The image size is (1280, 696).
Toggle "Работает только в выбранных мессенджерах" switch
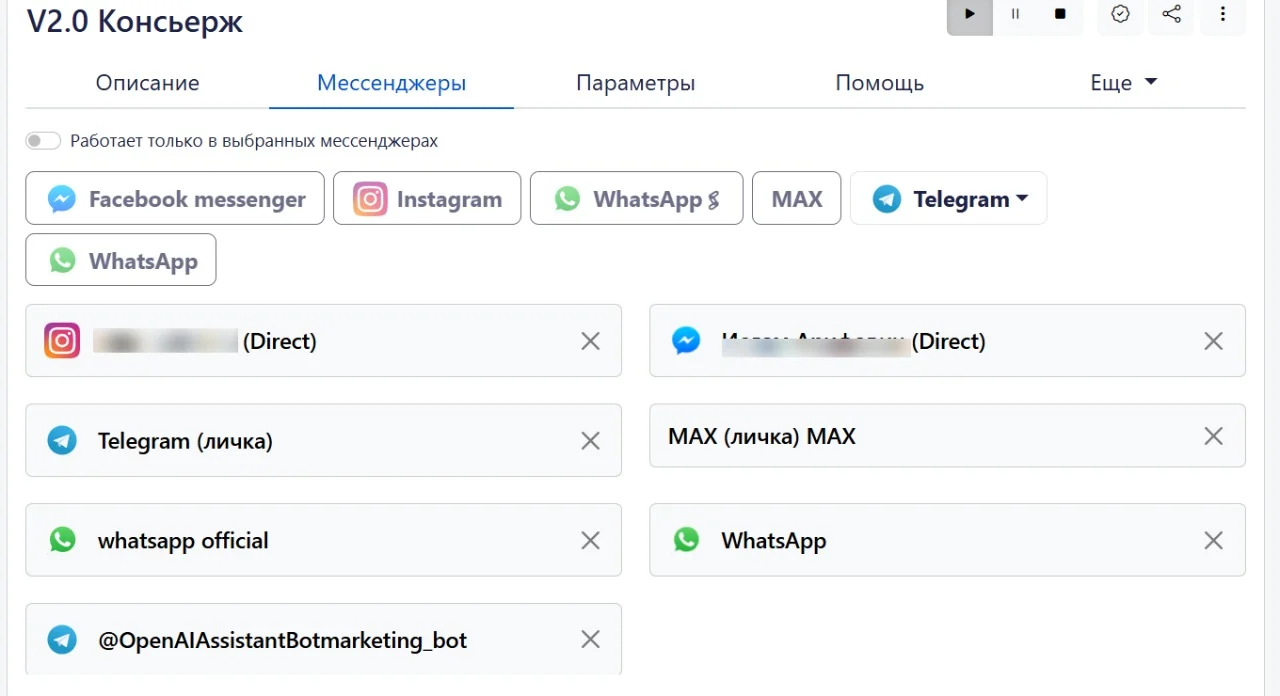tap(44, 141)
